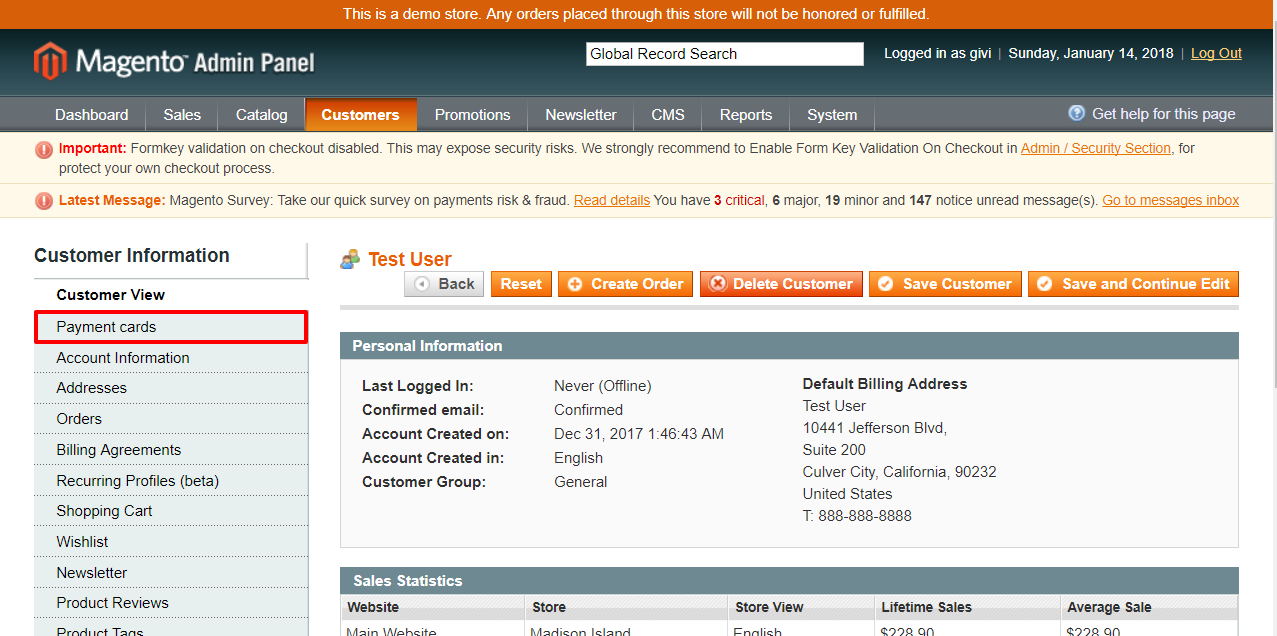
Task: Open the Sales menu
Action: 182,115
